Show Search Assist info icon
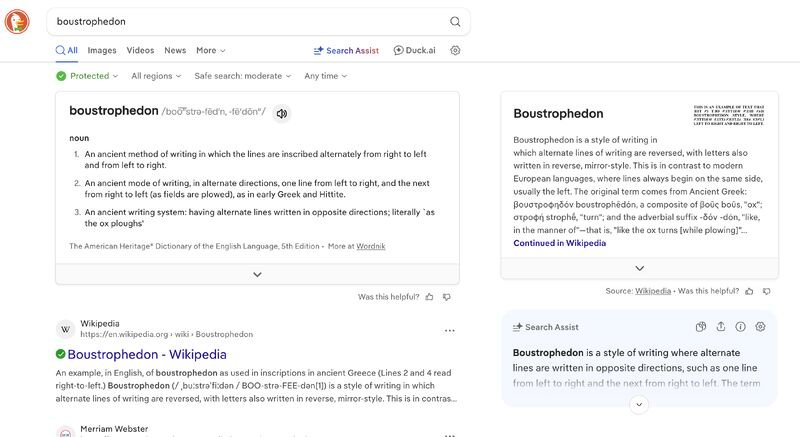The height and width of the screenshot is (437, 800). (740, 327)
